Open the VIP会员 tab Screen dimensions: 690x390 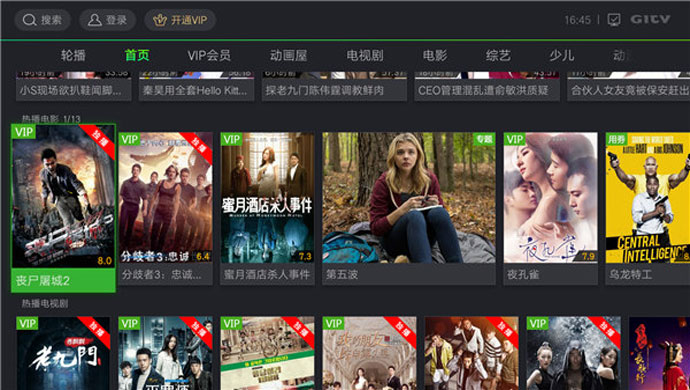(x=209, y=55)
